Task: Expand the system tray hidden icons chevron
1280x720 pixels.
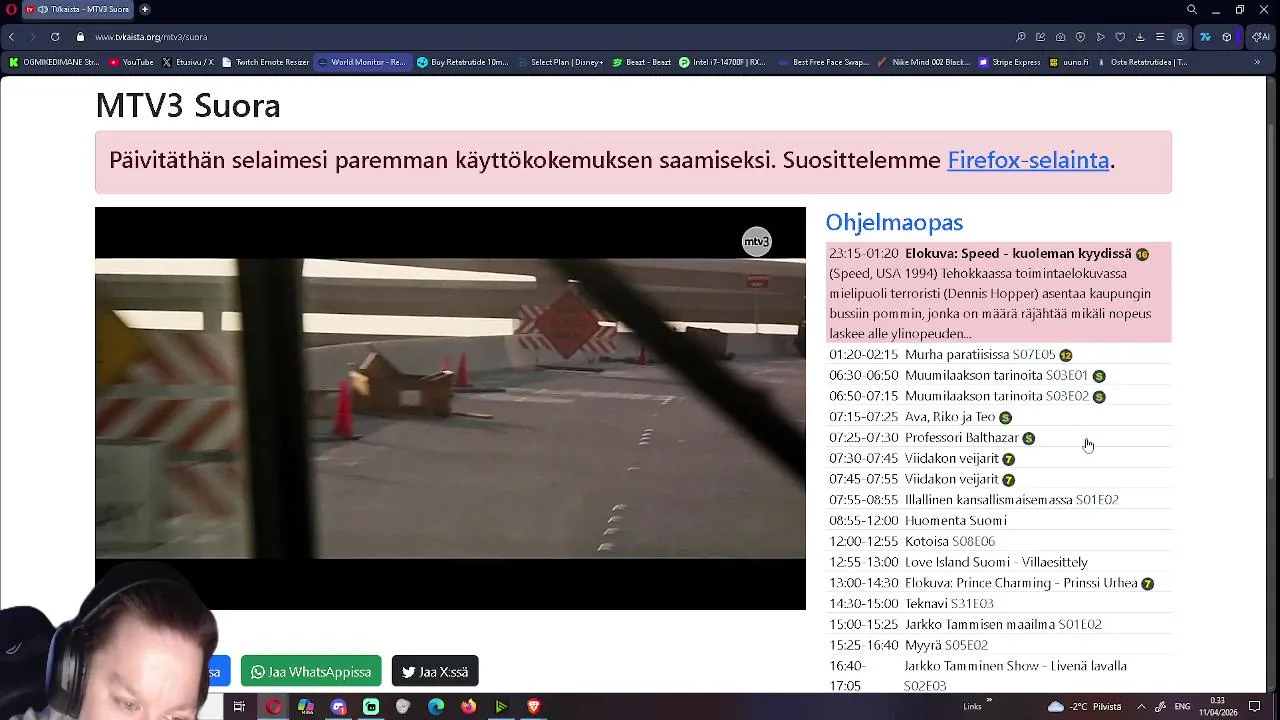Action: click(x=1141, y=707)
